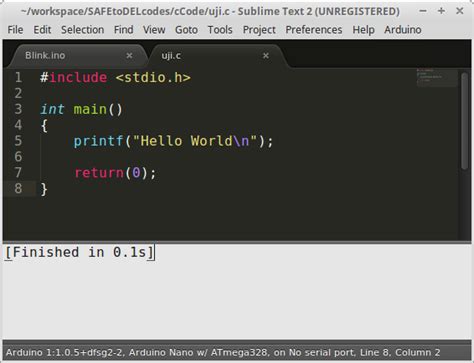The width and height of the screenshot is (474, 363).
Task: Open the Find menu
Action: click(123, 30)
